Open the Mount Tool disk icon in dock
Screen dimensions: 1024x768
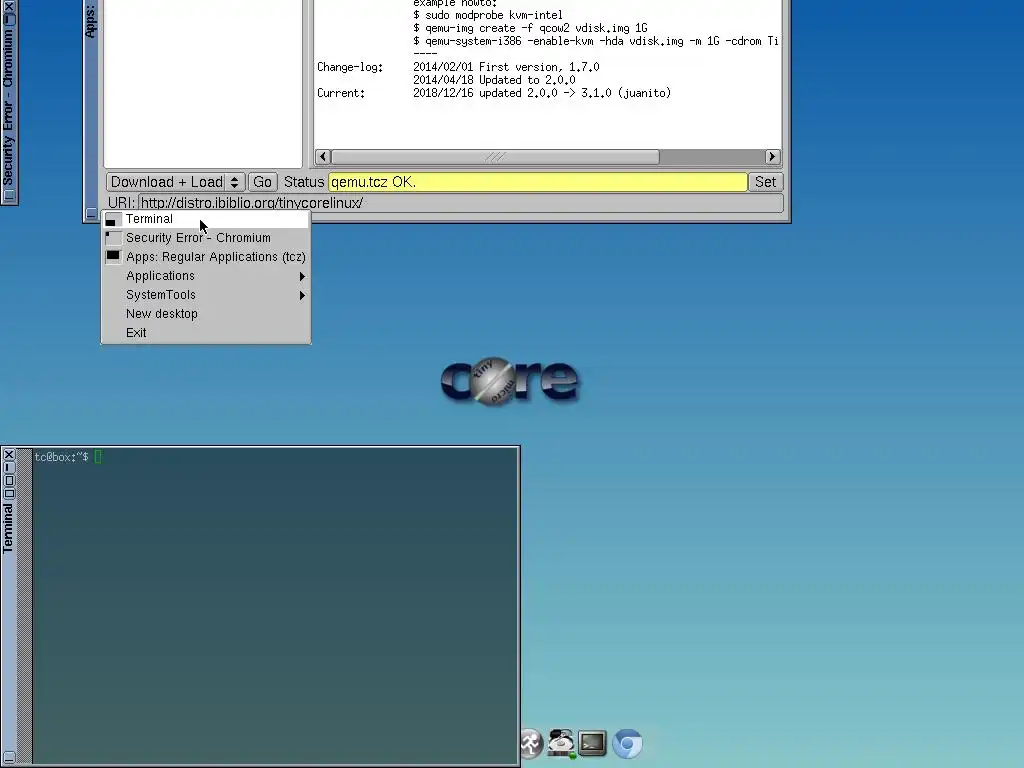click(x=561, y=743)
